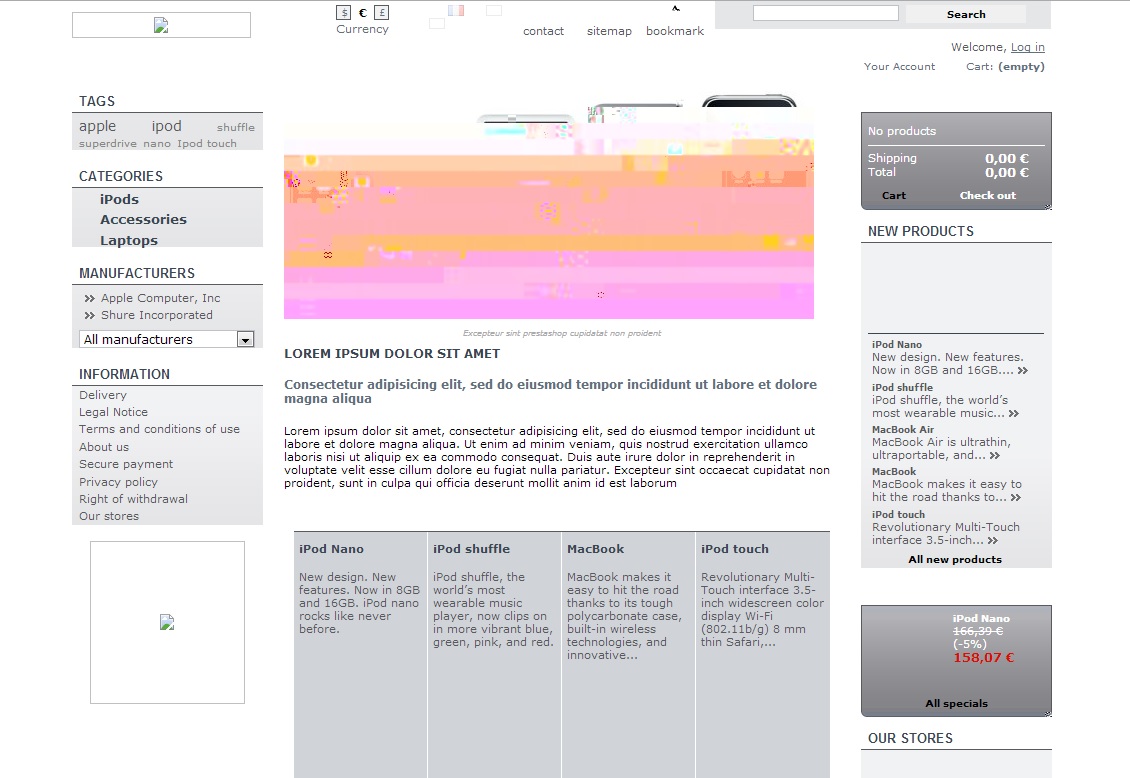This screenshot has width=1130, height=778.
Task: Open Terms and conditions of use
Action: pos(159,429)
